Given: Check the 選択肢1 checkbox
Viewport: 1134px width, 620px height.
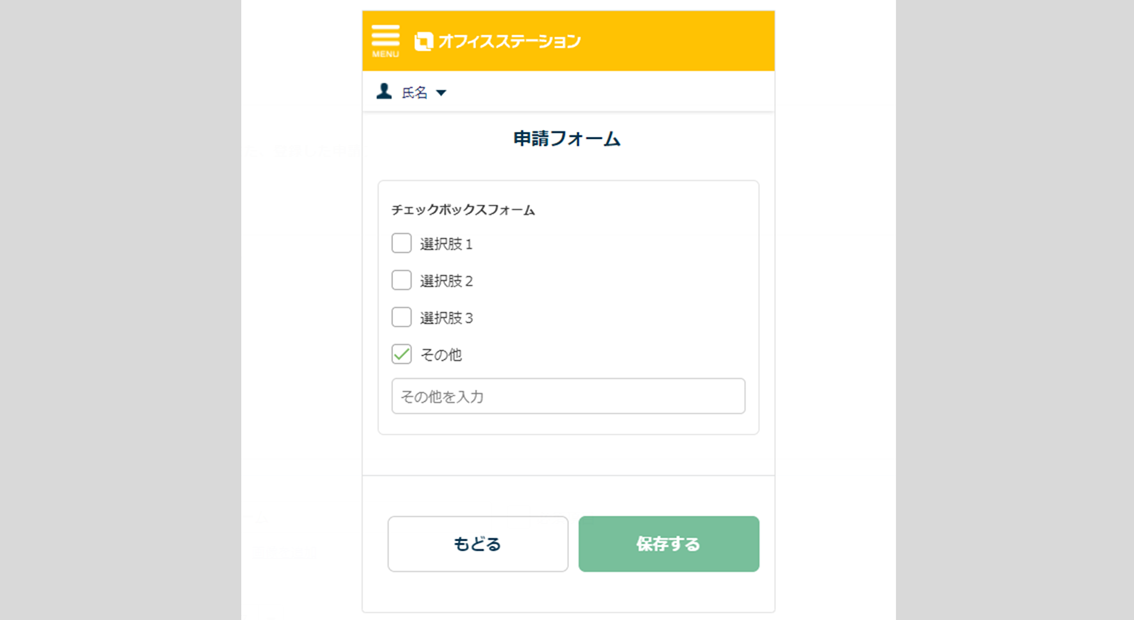Looking at the screenshot, I should 402,243.
